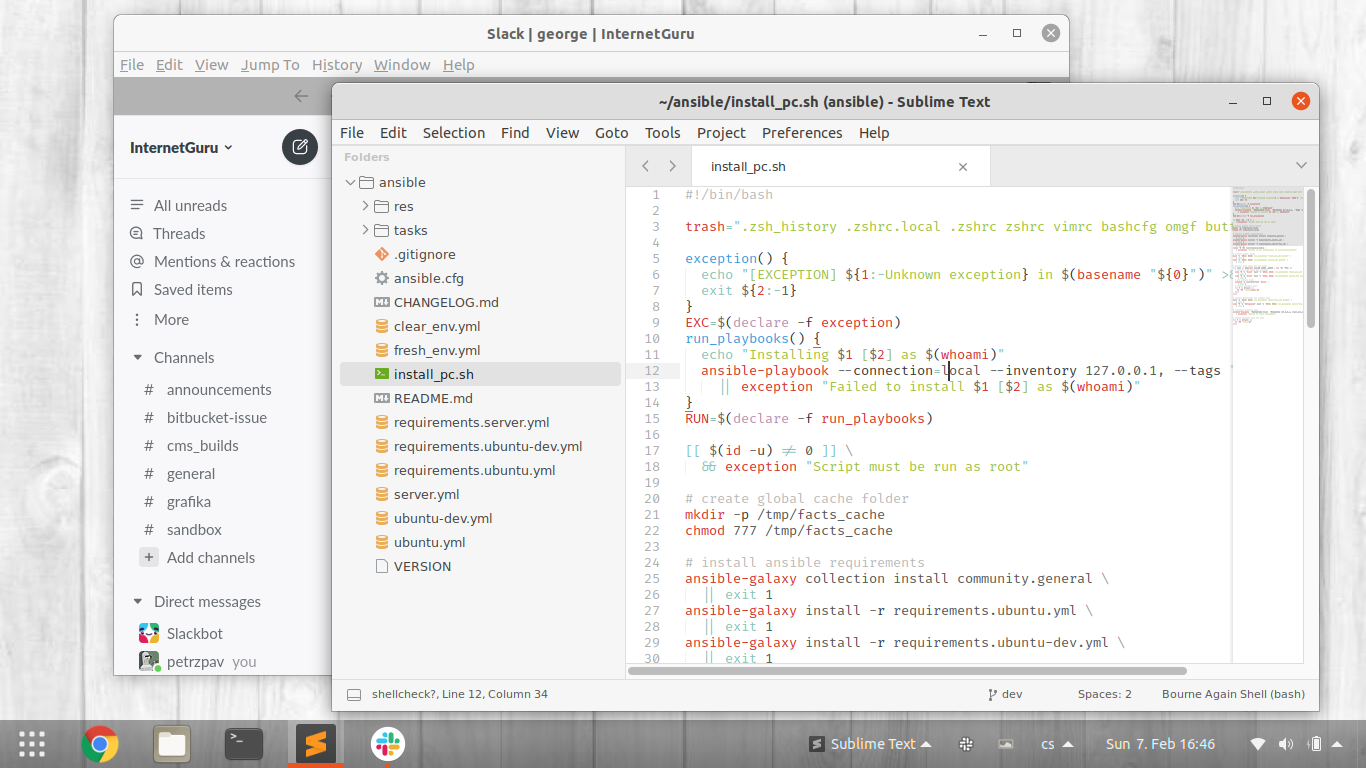The height and width of the screenshot is (768, 1366).
Task: Open Preferences menu
Action: click(x=802, y=133)
